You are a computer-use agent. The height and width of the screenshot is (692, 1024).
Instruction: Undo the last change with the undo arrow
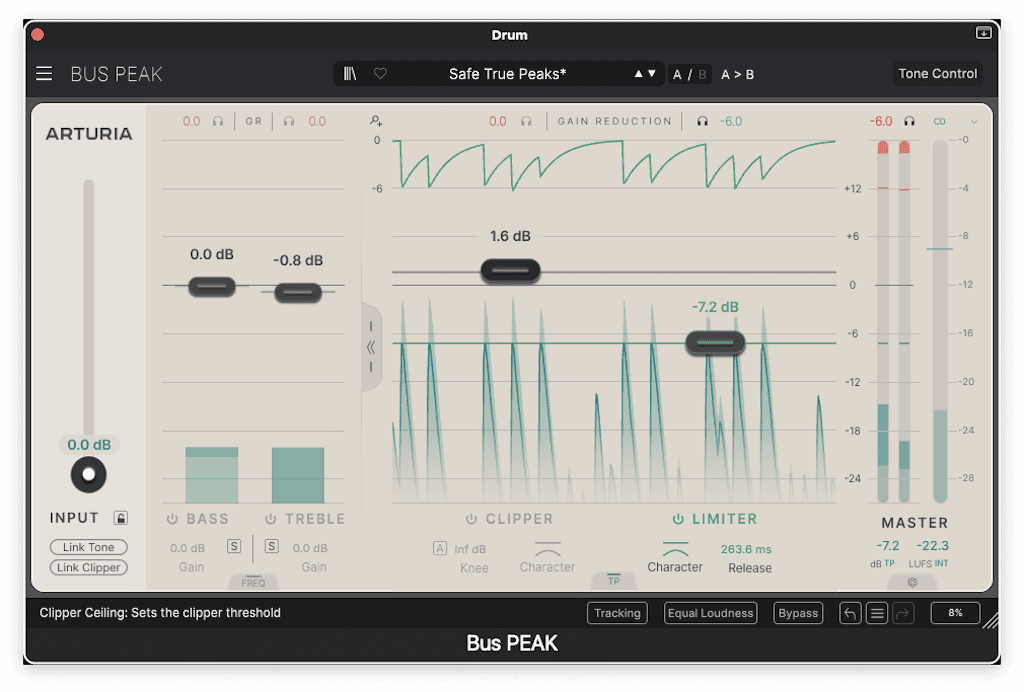pos(850,613)
